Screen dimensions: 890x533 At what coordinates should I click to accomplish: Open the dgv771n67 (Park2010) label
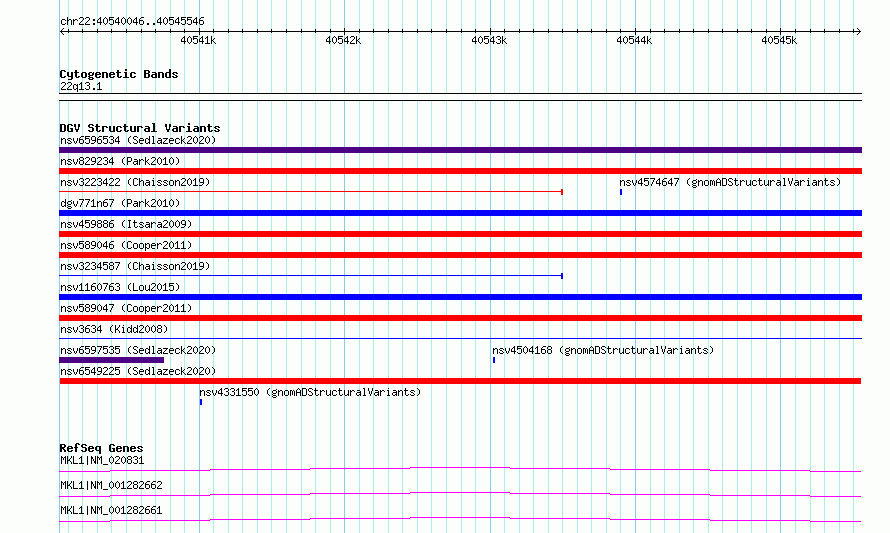pos(120,203)
